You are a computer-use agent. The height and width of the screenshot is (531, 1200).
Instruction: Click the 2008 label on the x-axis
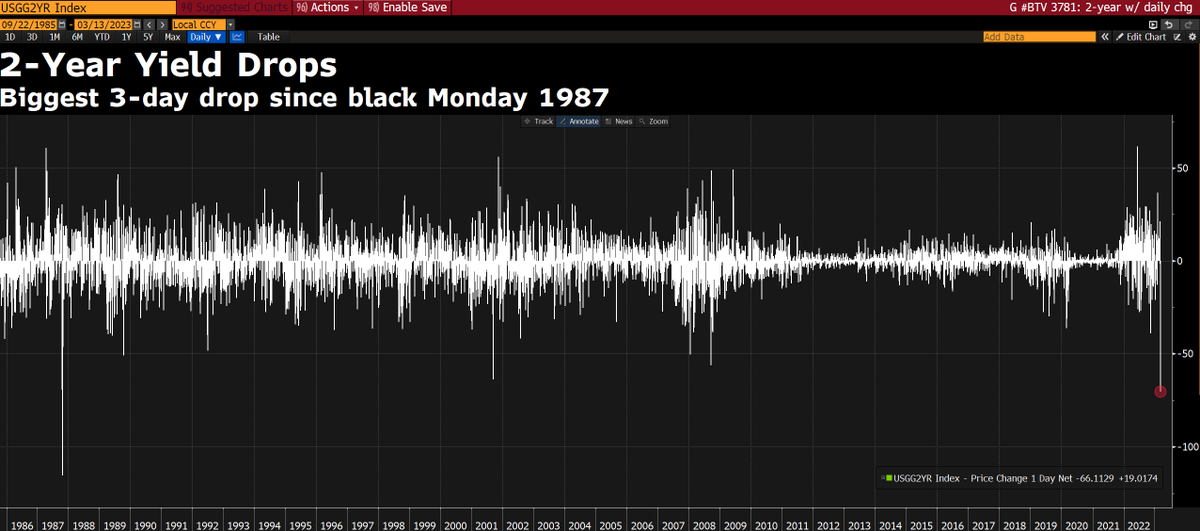[701, 524]
